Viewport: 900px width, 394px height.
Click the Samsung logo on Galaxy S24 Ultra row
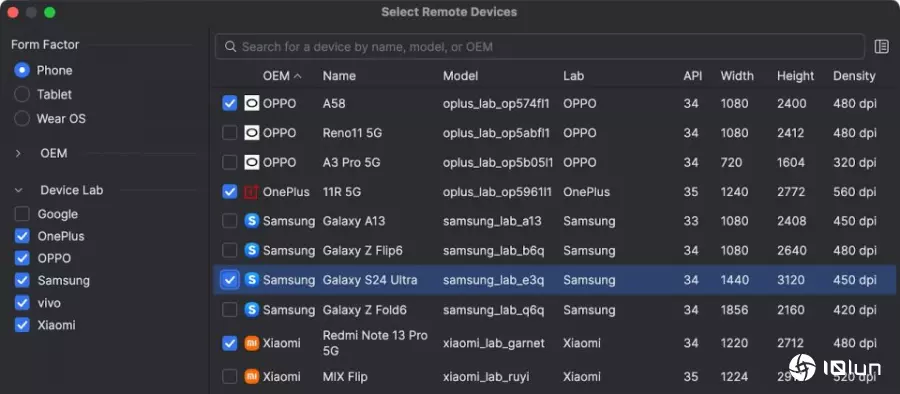[251, 280]
